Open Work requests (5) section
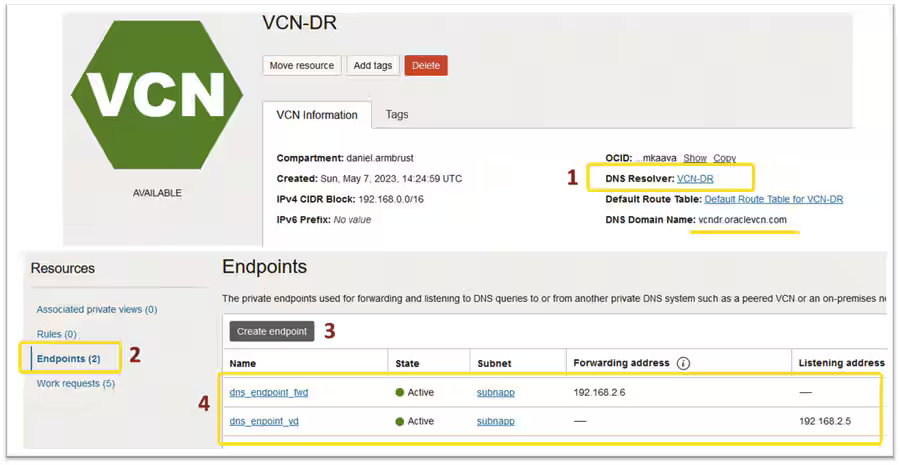The width and height of the screenshot is (900, 465). pyautogui.click(x=76, y=383)
